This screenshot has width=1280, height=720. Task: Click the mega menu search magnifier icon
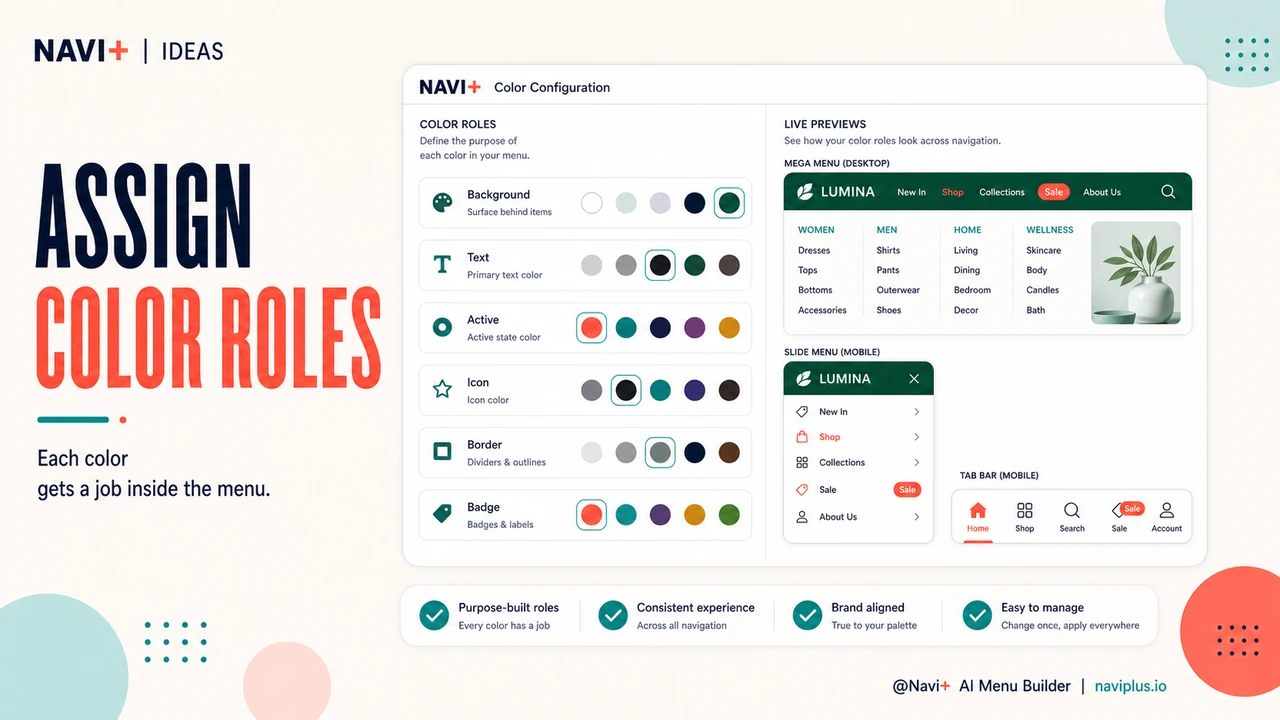(x=1168, y=192)
